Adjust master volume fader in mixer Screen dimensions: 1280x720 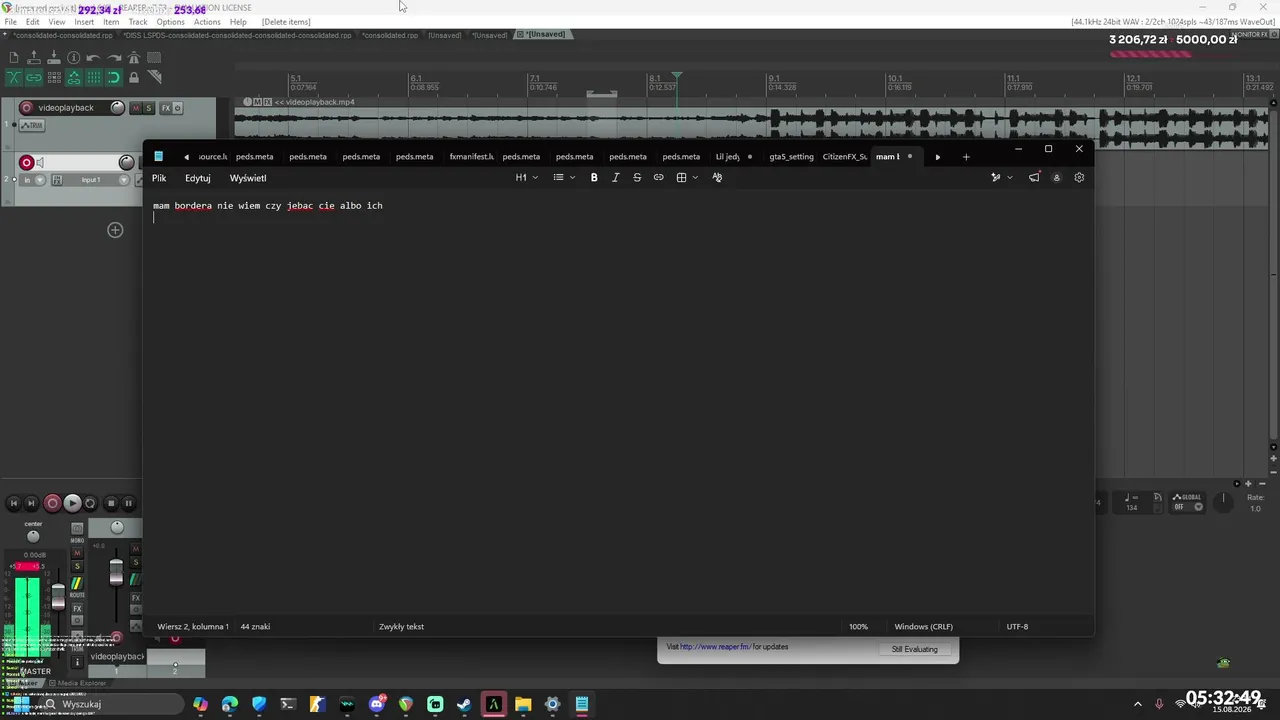click(x=58, y=599)
